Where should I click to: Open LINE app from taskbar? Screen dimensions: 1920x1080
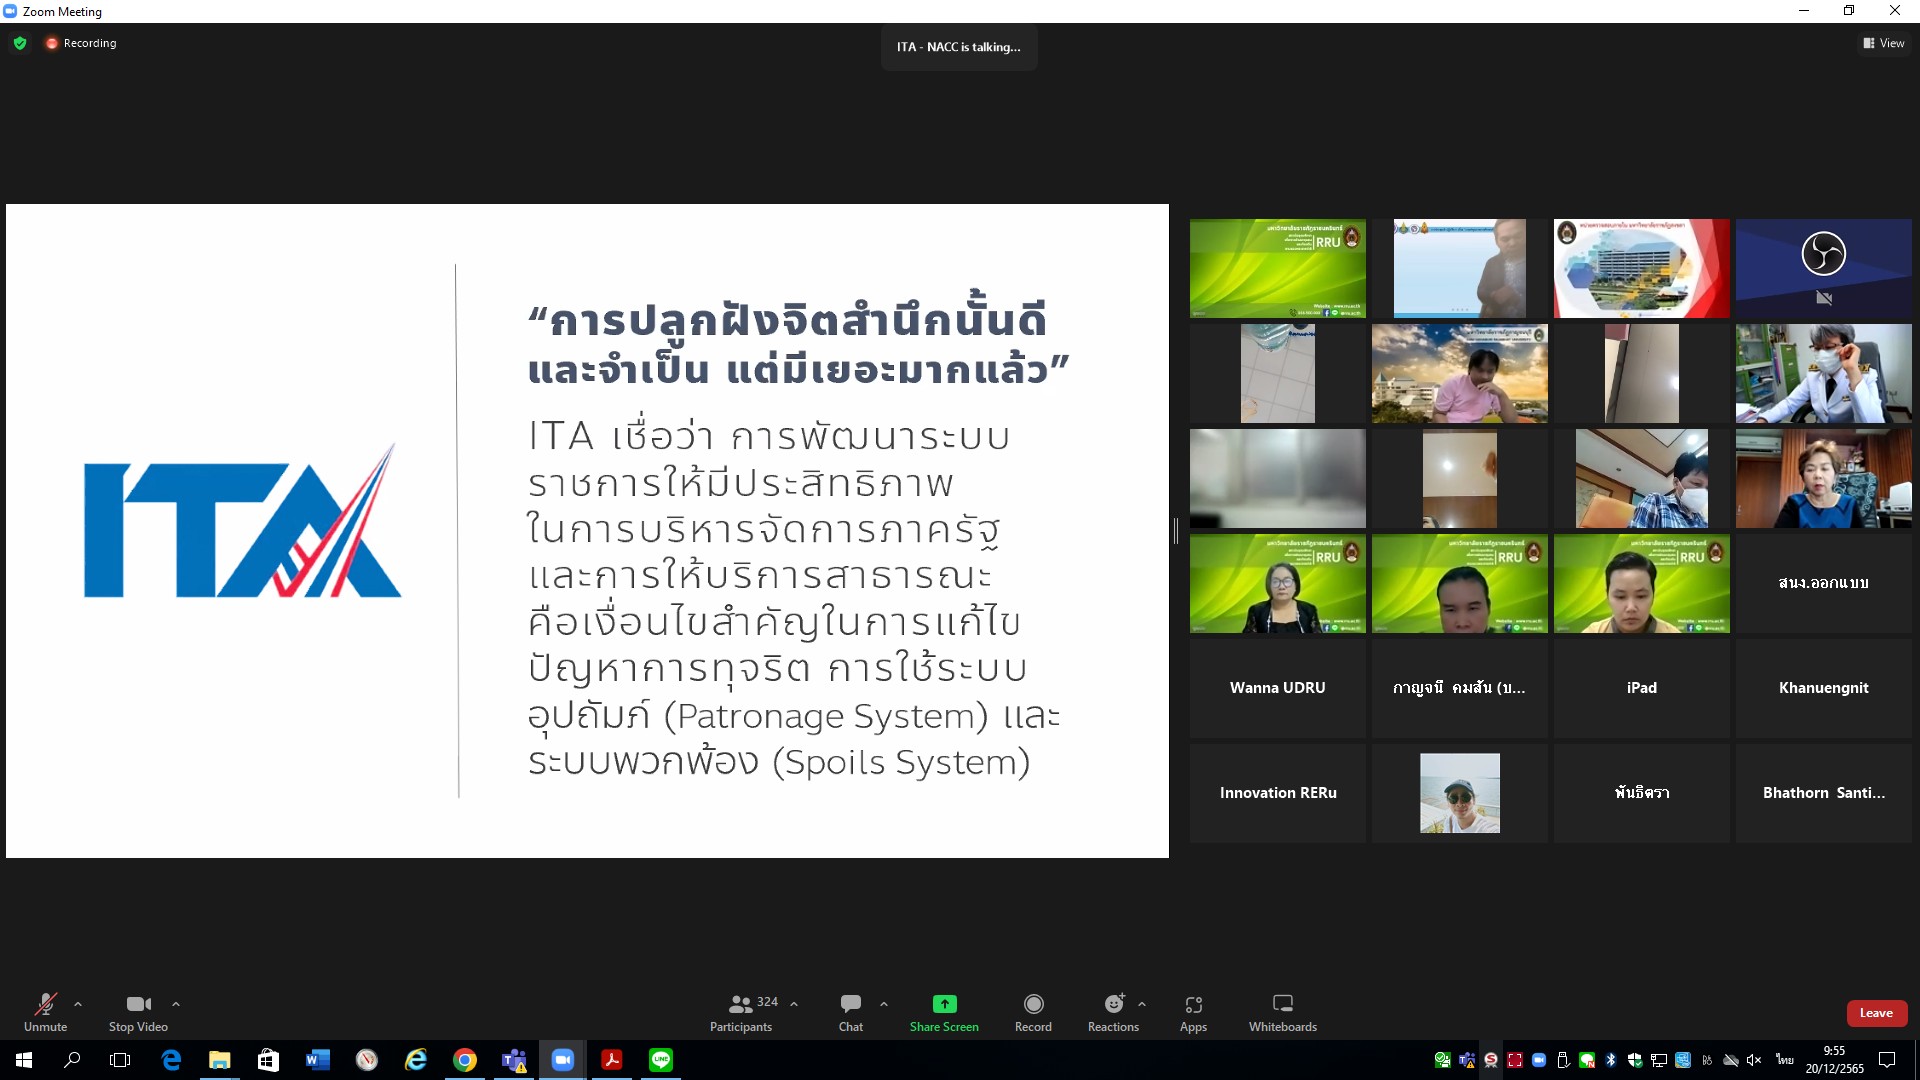point(661,1060)
